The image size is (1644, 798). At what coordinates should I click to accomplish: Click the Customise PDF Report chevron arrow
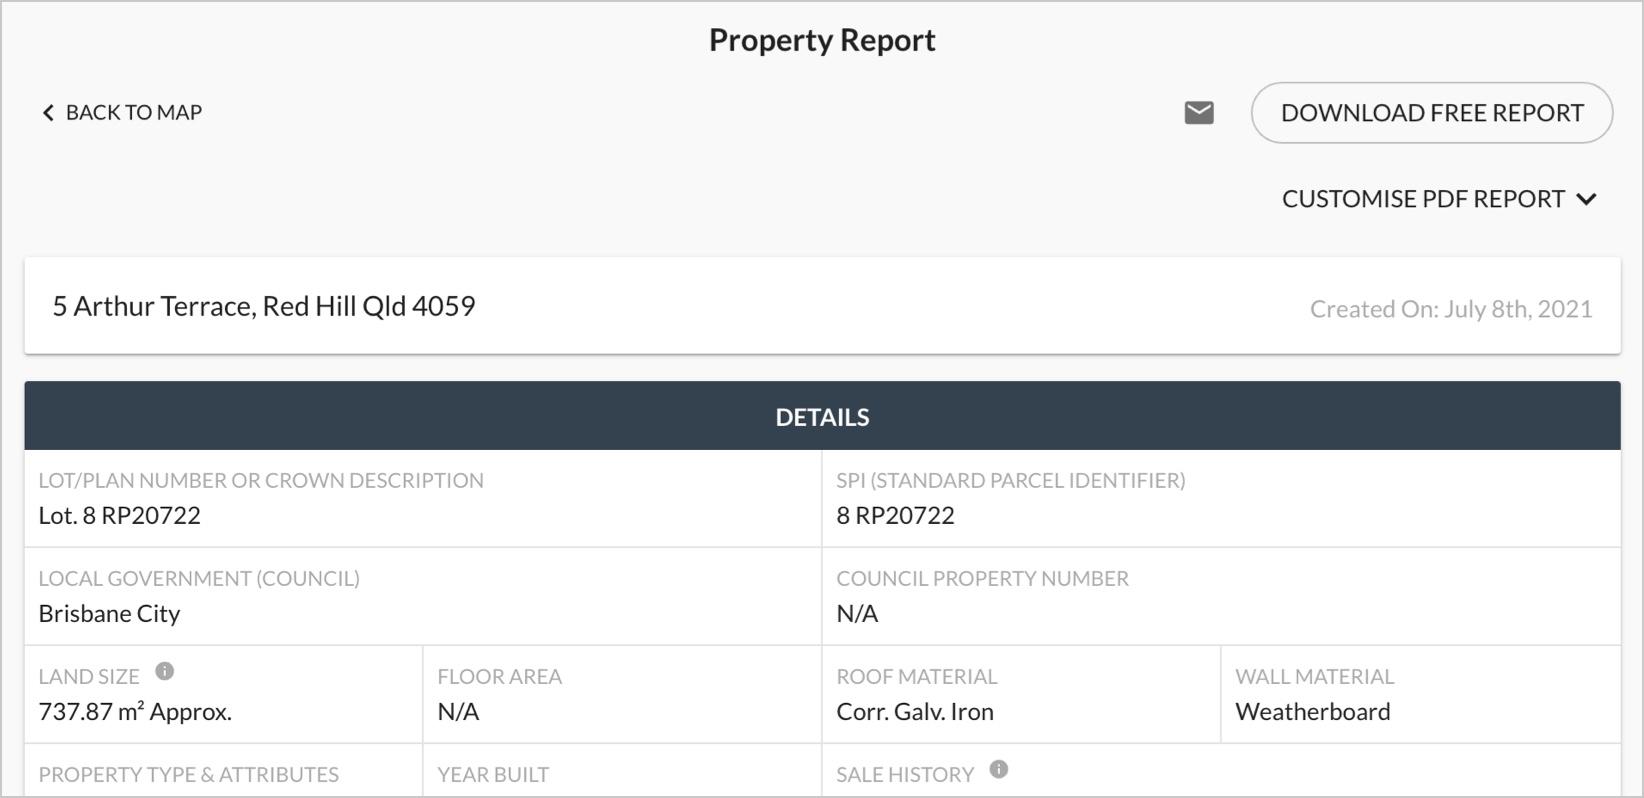1586,199
